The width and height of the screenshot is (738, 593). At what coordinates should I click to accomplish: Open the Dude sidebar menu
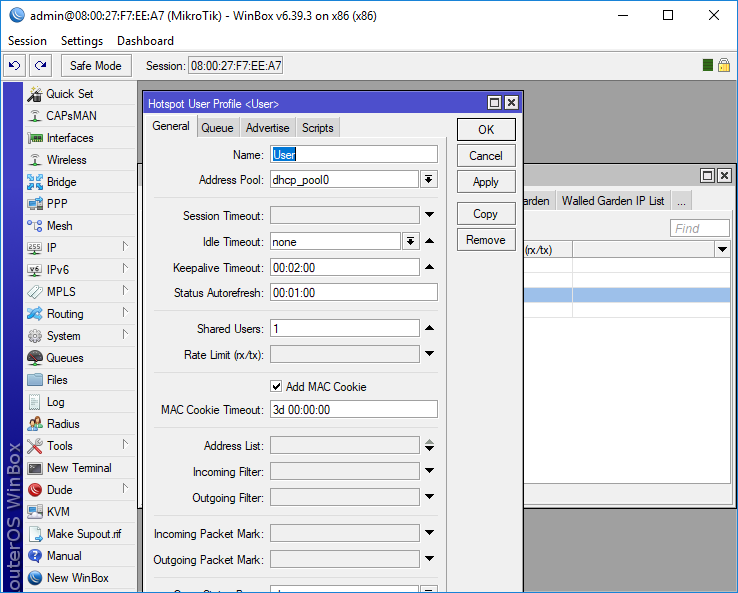80,490
